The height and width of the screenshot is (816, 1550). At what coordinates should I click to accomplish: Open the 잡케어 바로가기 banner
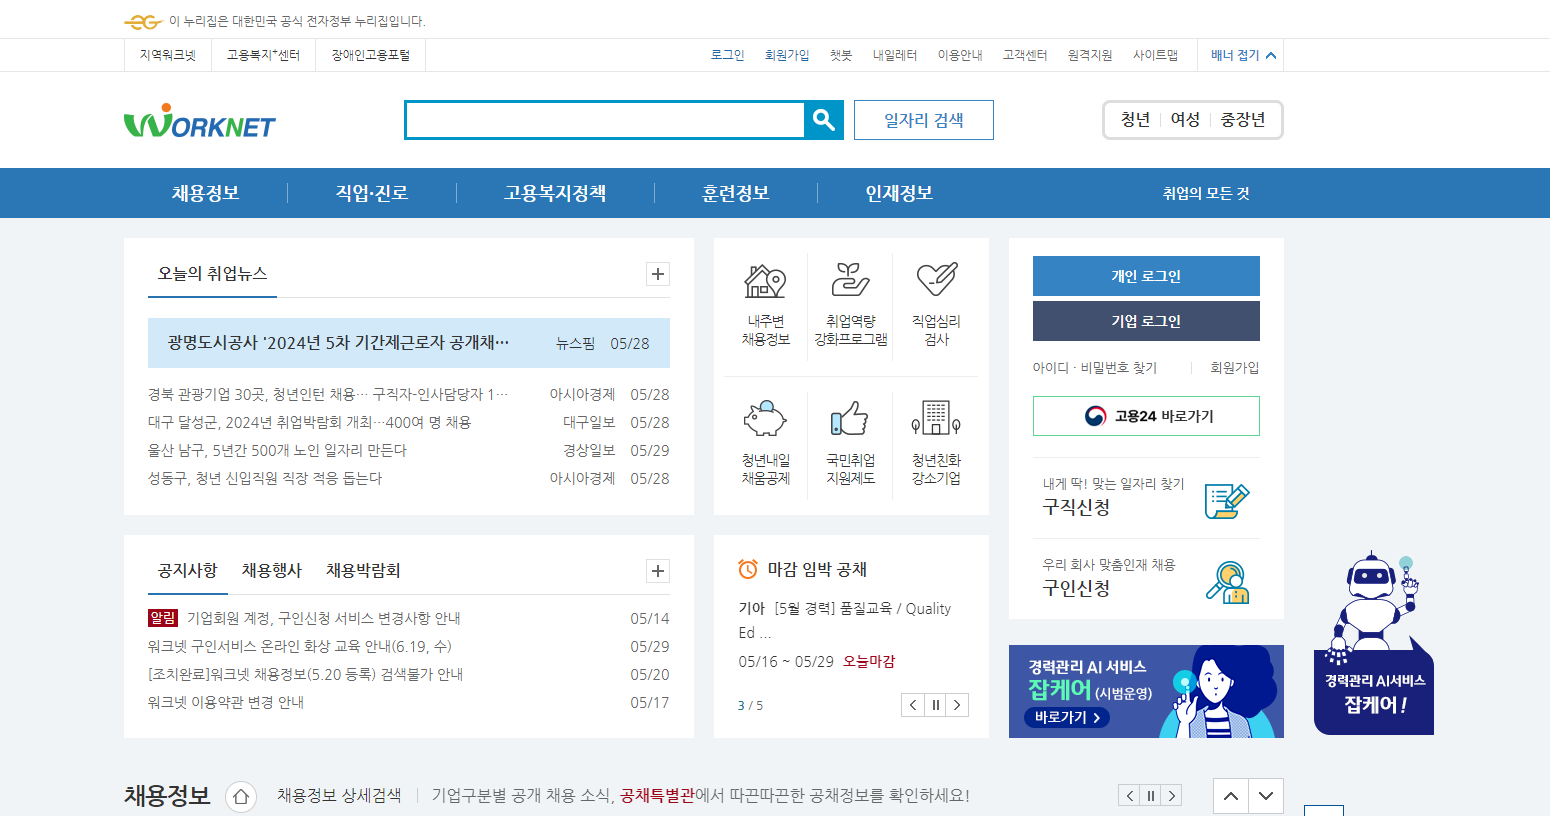[1146, 691]
